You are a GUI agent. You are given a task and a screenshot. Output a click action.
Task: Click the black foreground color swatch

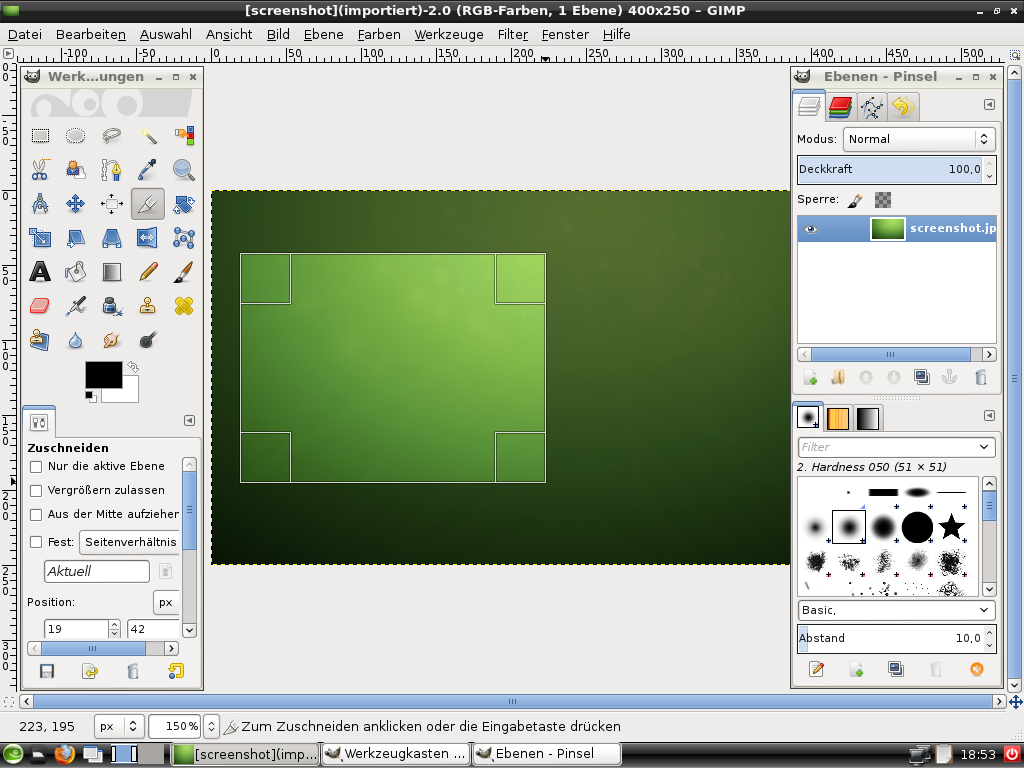click(103, 374)
